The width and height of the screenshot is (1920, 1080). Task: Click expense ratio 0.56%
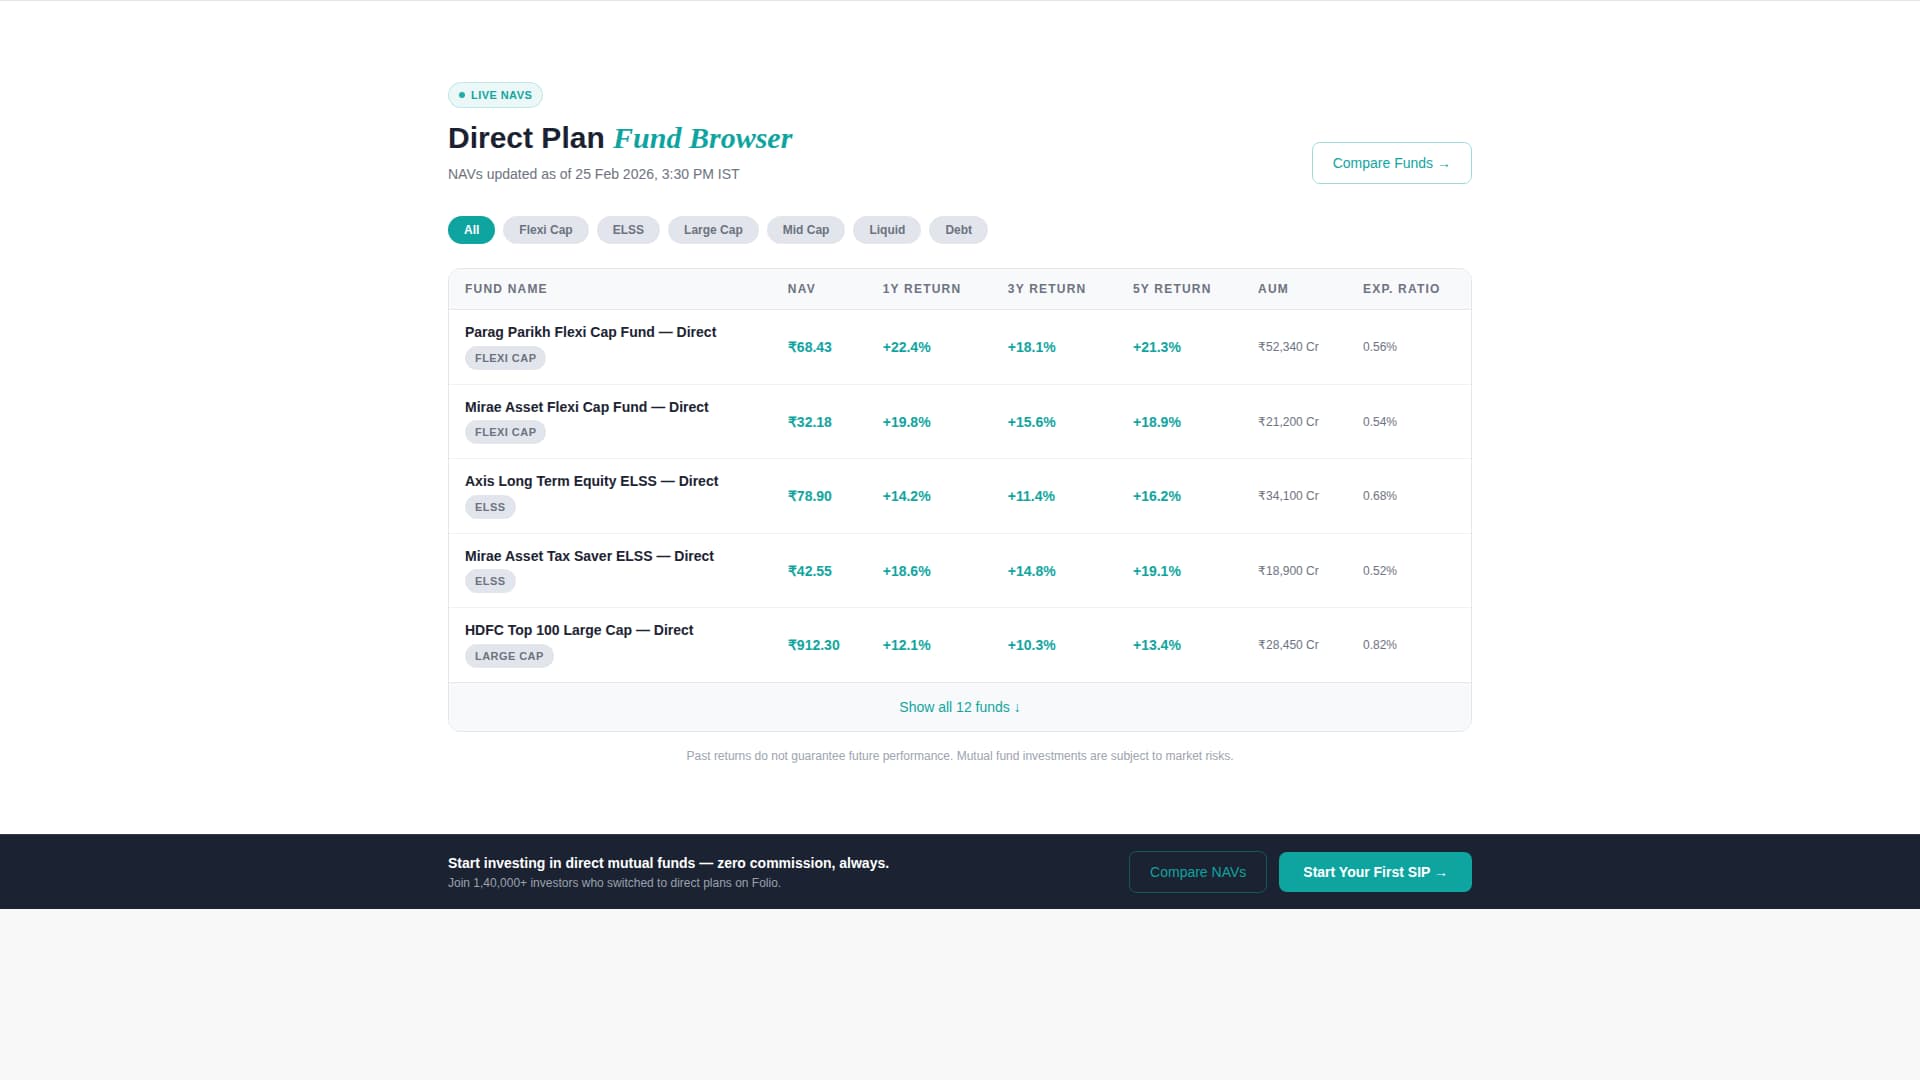1379,347
